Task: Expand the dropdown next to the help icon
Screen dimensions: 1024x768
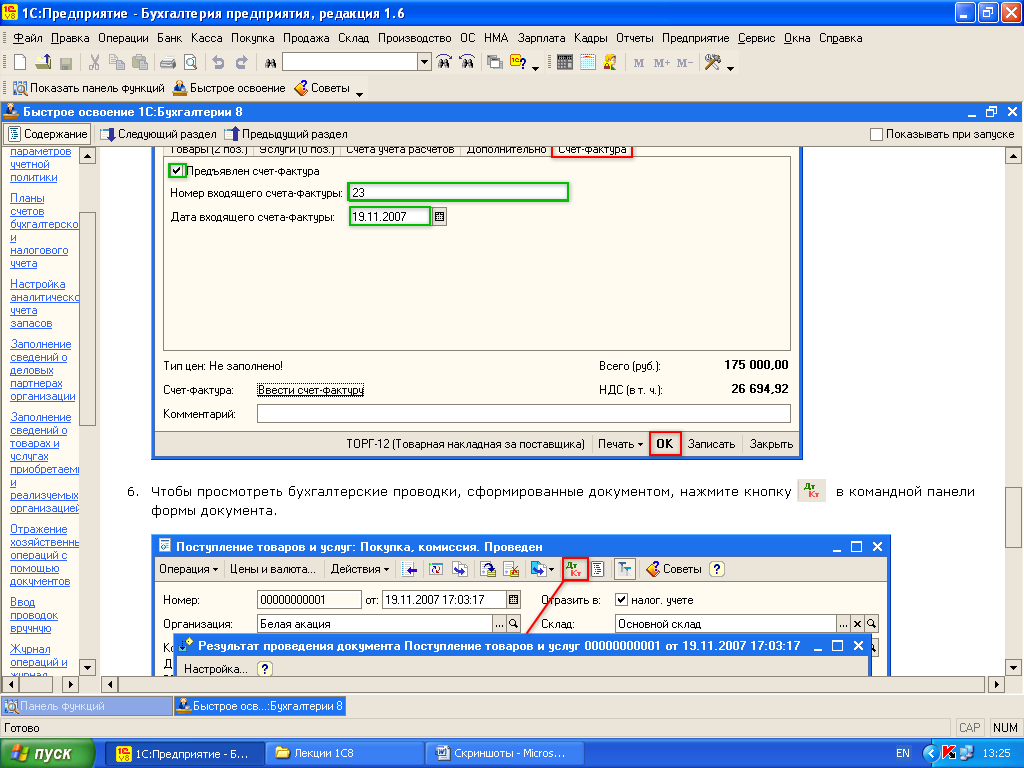Action: pos(535,67)
